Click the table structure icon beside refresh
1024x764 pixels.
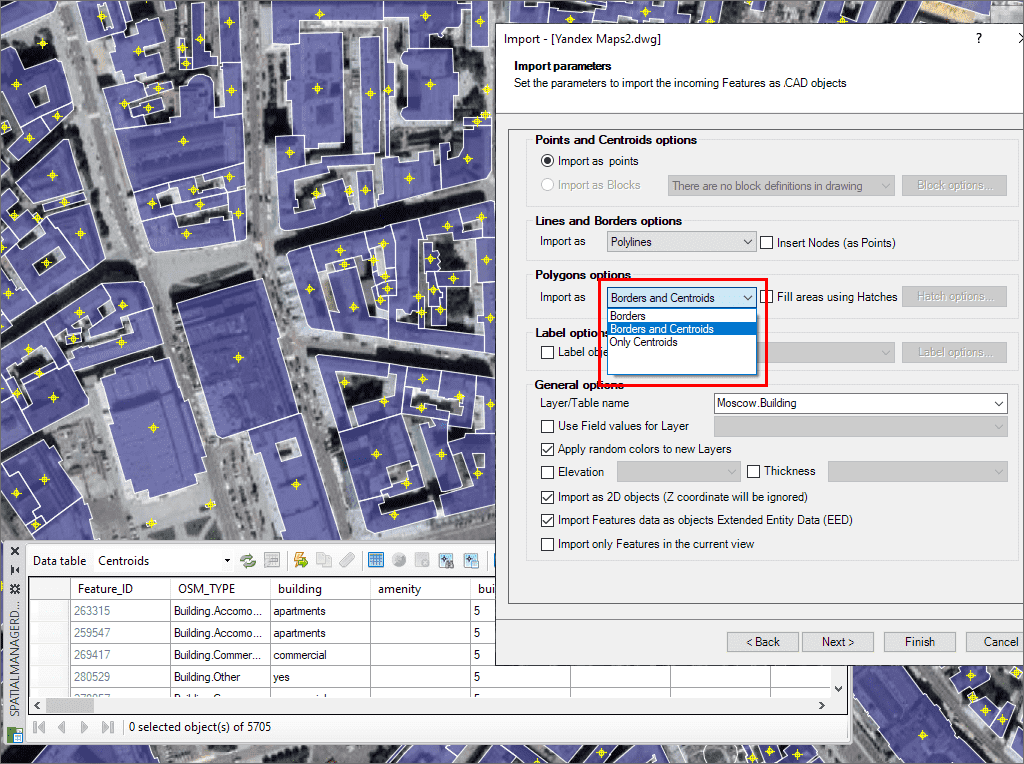(x=272, y=560)
